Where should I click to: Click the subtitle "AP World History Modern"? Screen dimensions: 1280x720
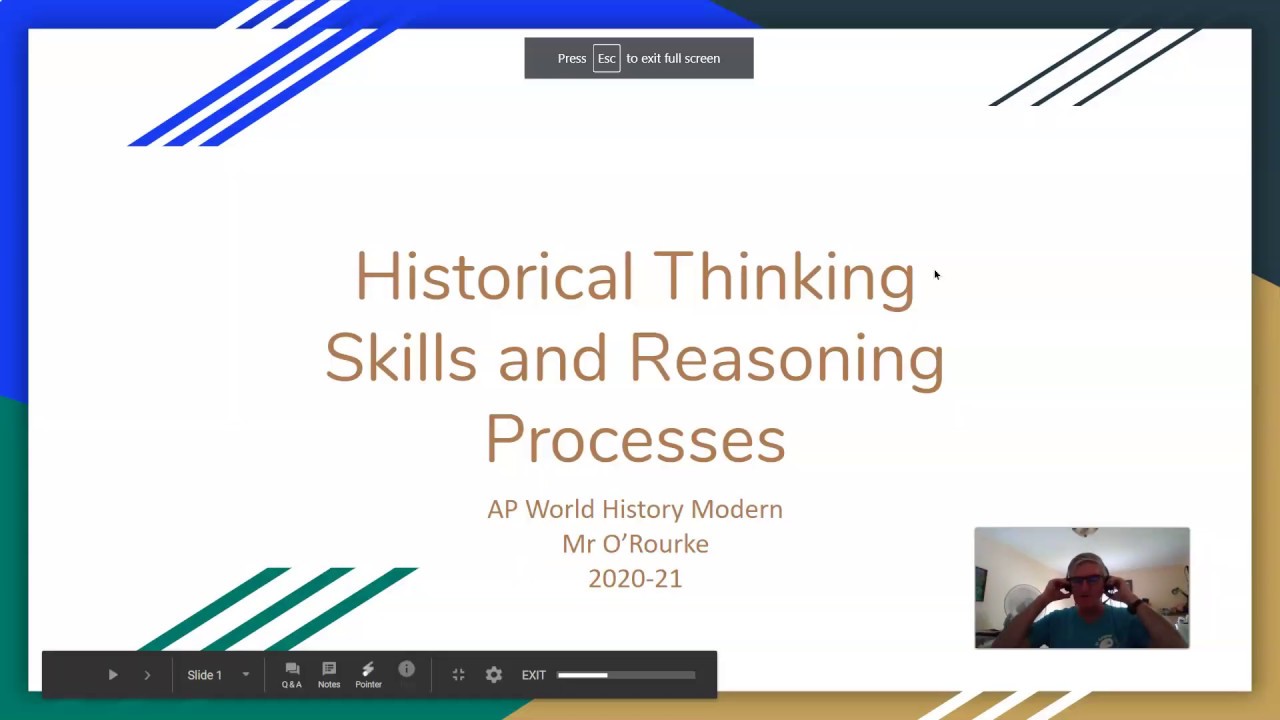[635, 509]
